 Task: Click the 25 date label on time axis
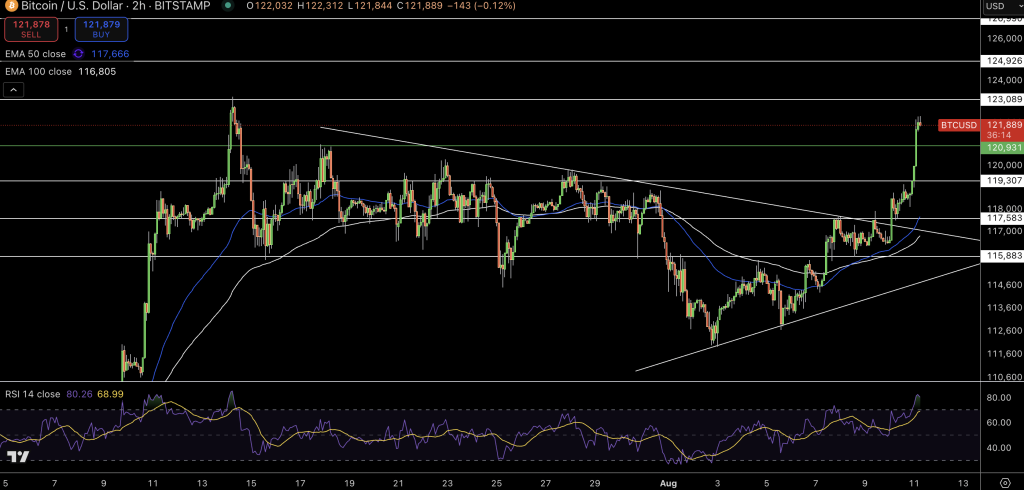496,483
